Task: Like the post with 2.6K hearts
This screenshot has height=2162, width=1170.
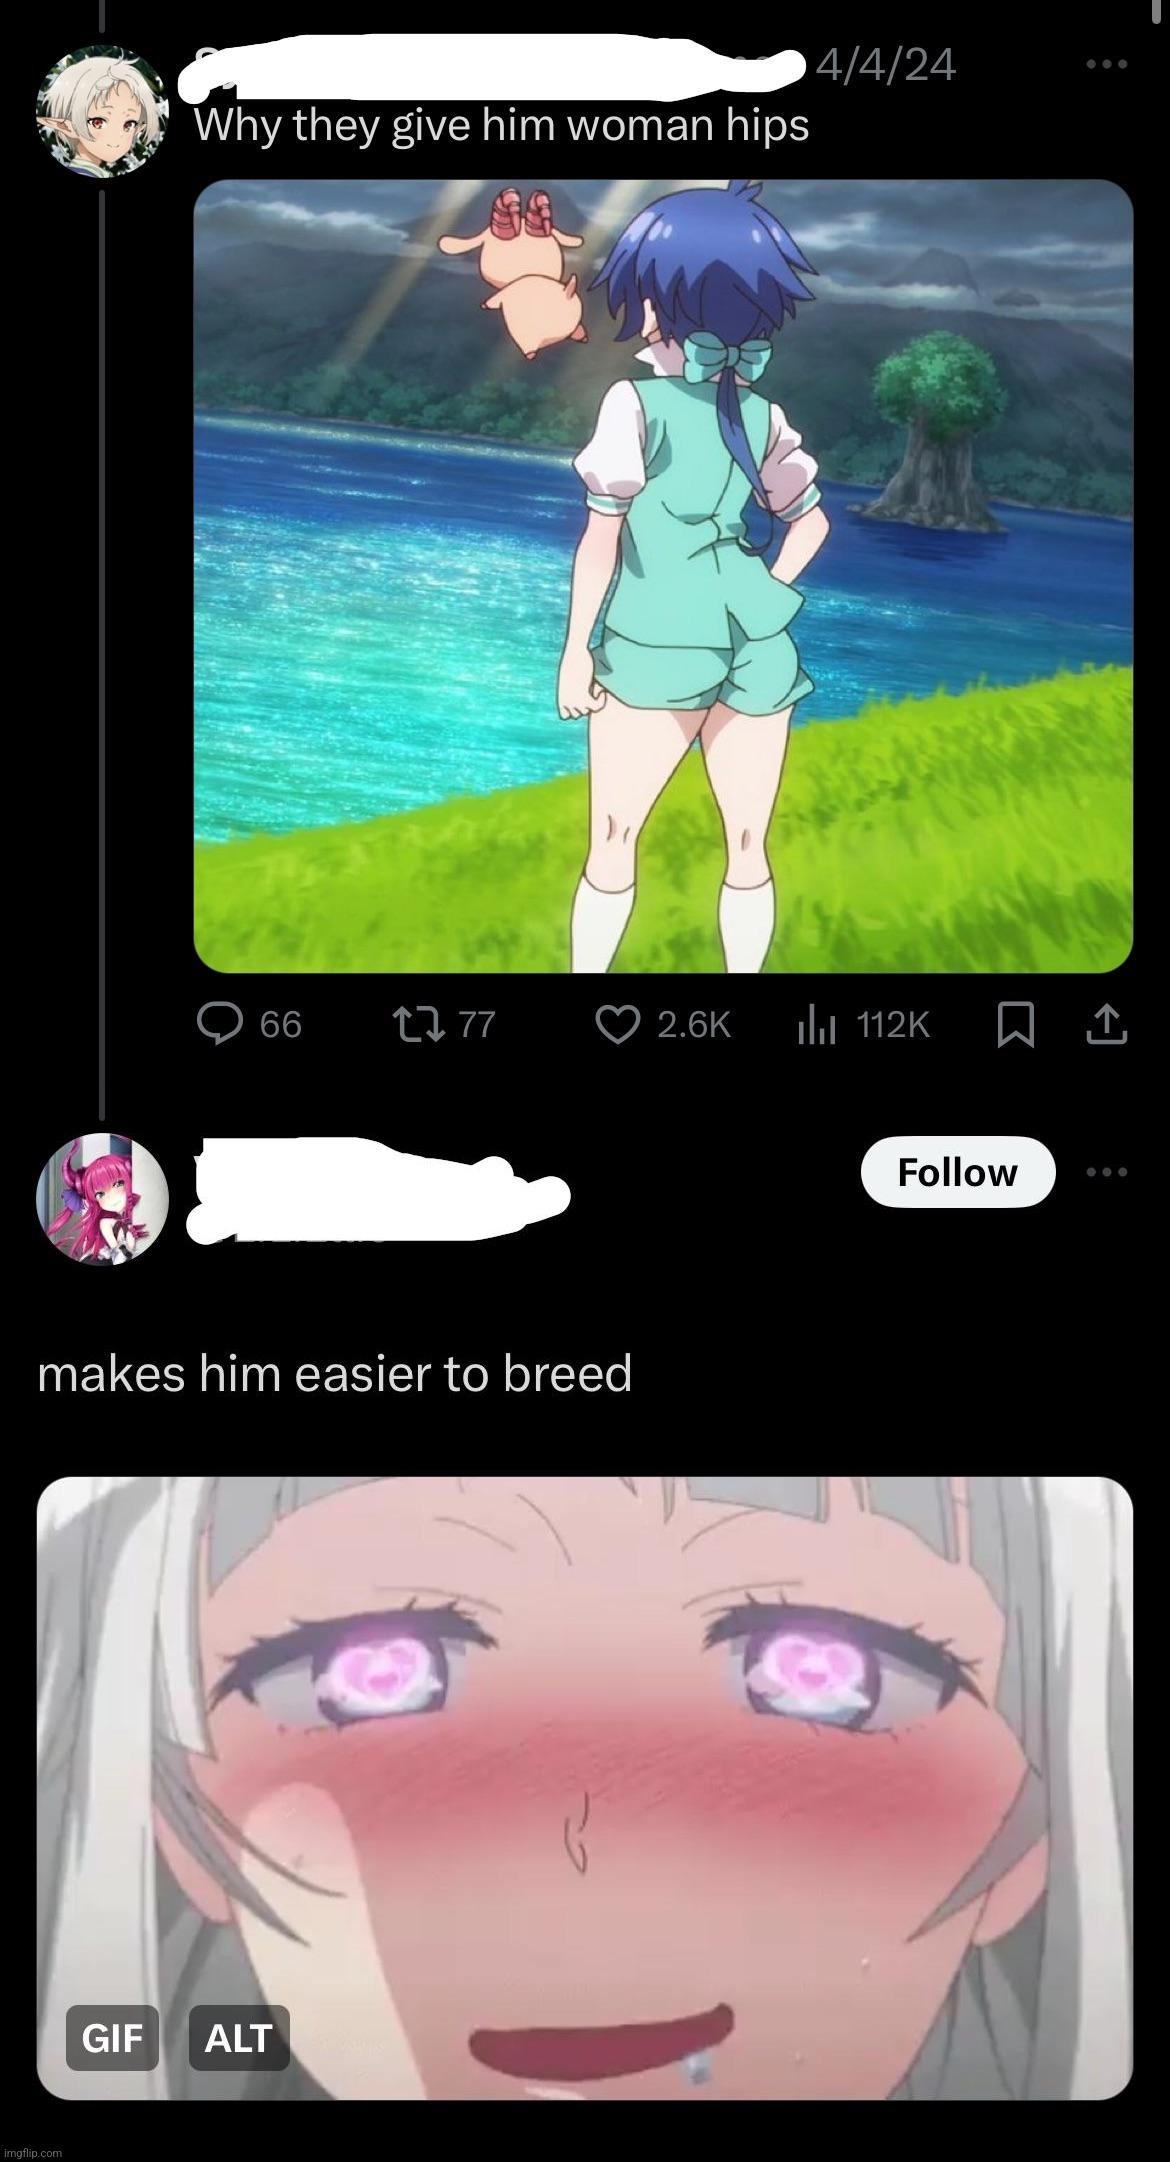Action: tap(617, 1024)
